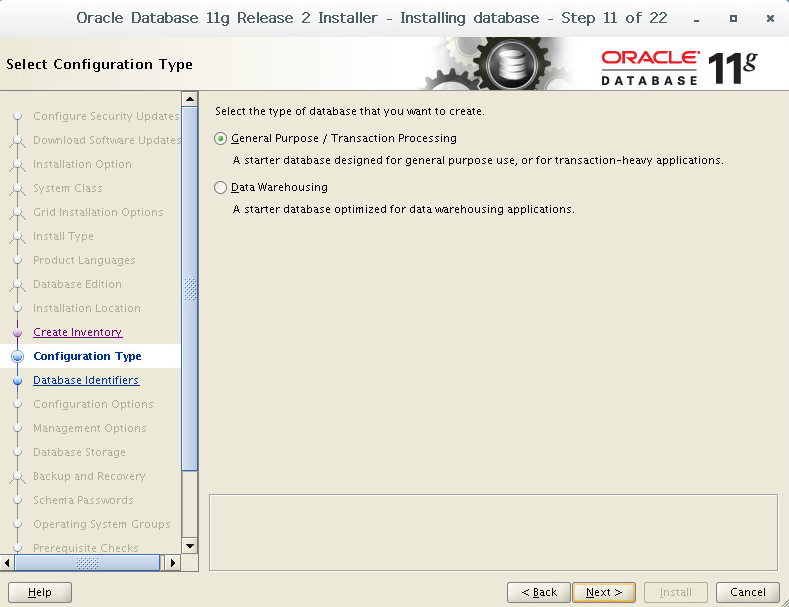This screenshot has width=789, height=607.
Task: Click the Management Options step
Action: click(90, 428)
